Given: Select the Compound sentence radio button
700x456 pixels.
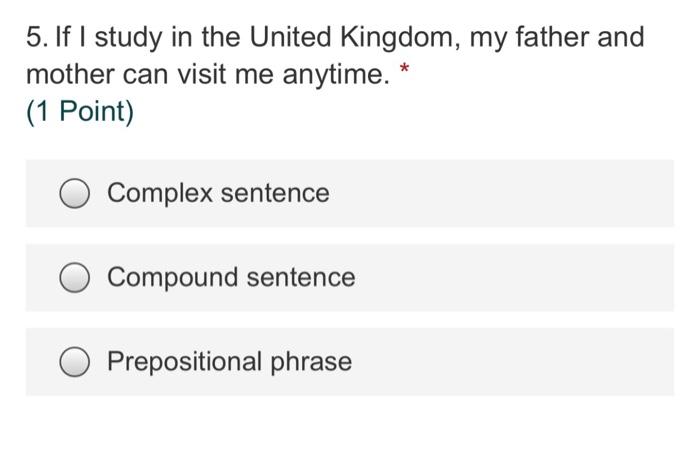Looking at the screenshot, I should (x=74, y=278).
